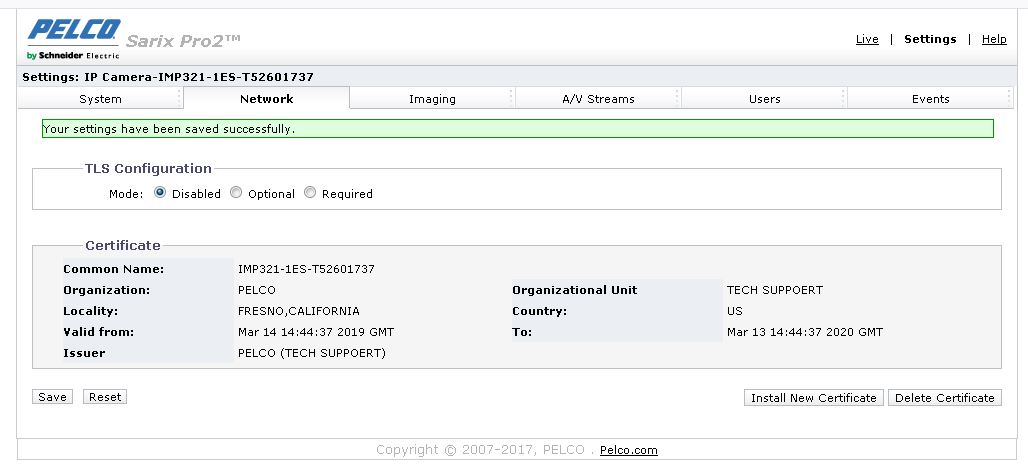
Task: Switch to the A/V Streams tab
Action: (x=598, y=99)
